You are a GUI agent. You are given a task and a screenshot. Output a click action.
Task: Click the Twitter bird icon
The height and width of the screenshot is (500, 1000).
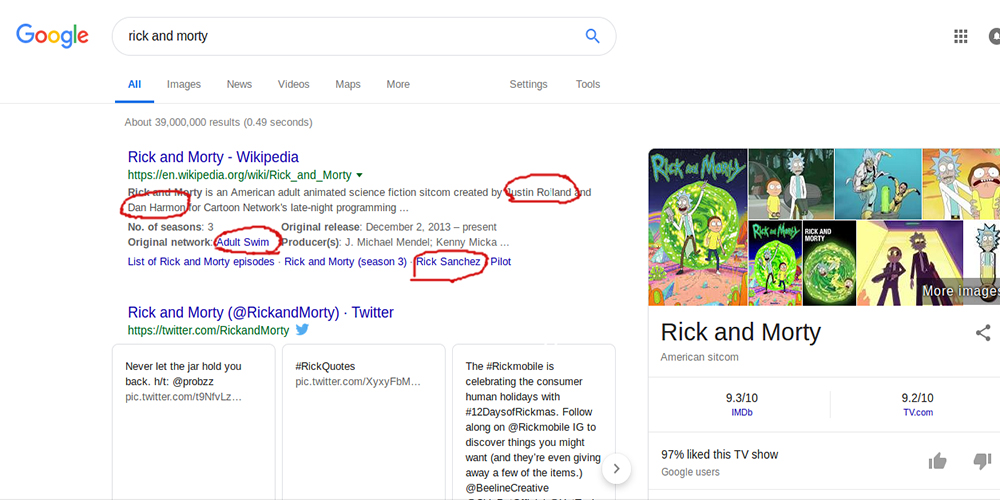(302, 330)
